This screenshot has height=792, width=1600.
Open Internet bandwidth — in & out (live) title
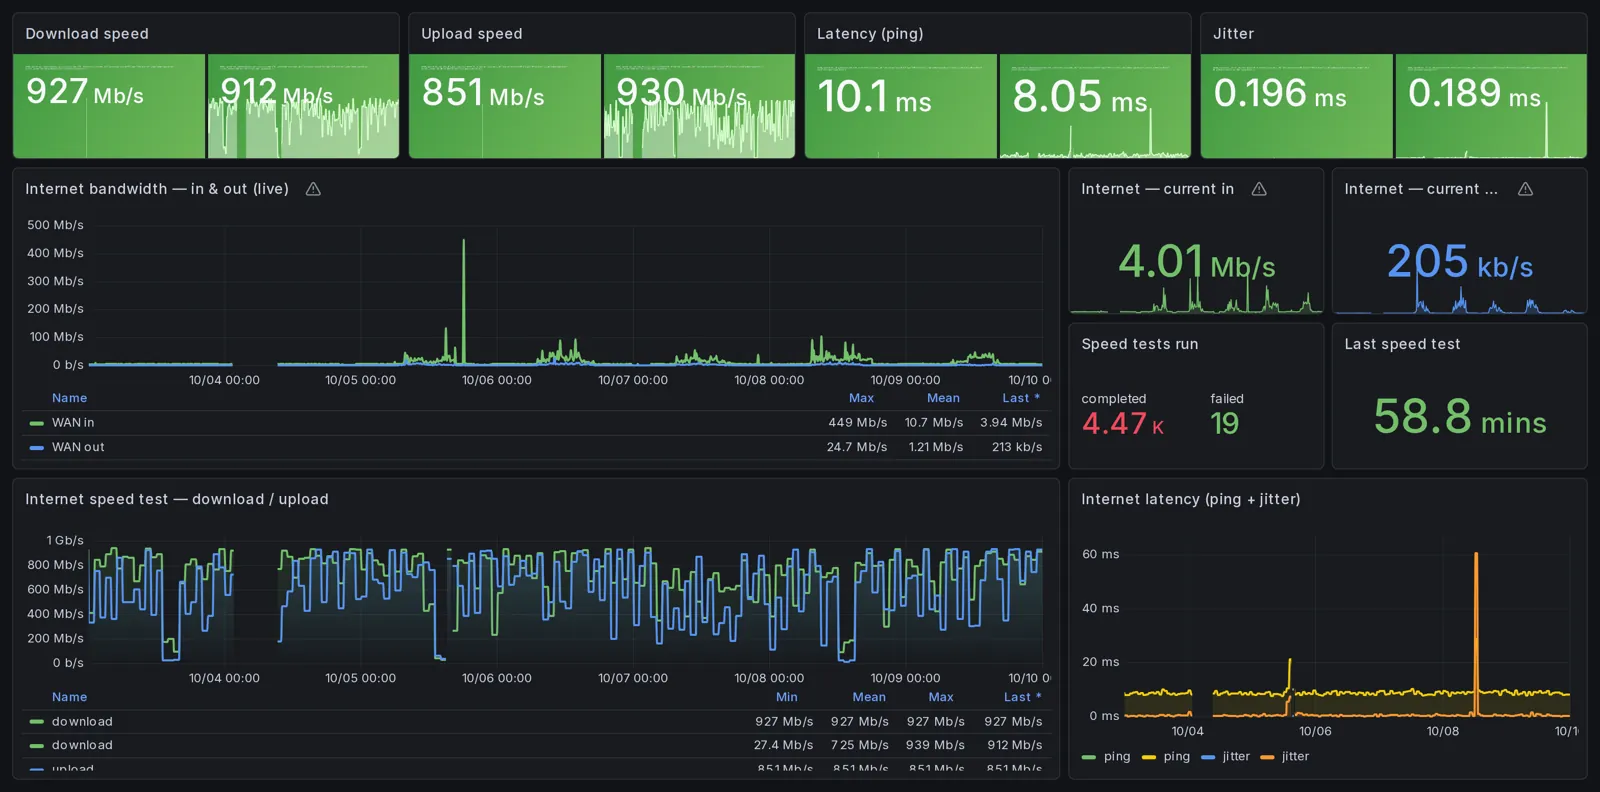(157, 189)
